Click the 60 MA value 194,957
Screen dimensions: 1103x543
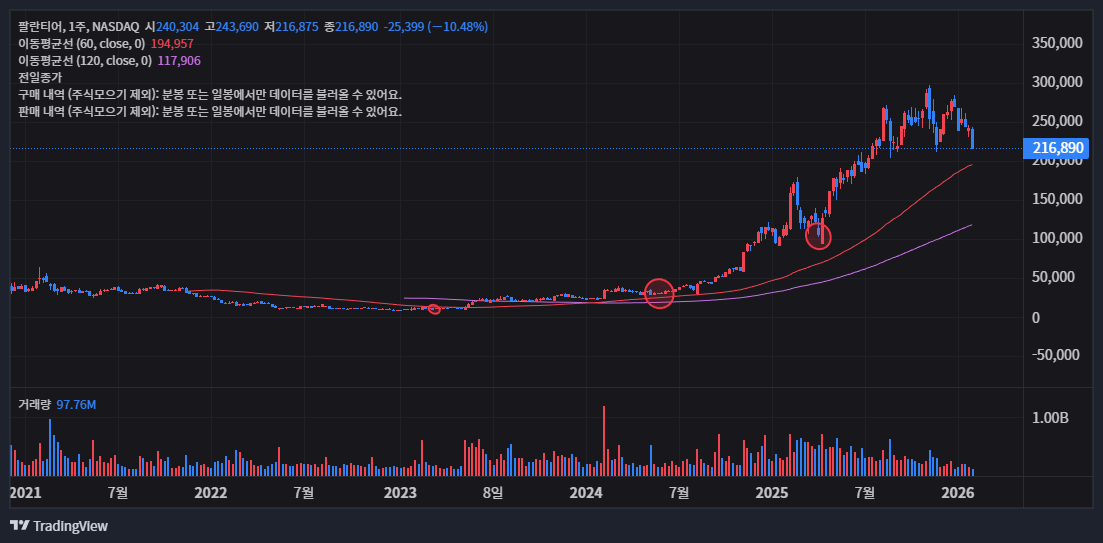pos(172,44)
